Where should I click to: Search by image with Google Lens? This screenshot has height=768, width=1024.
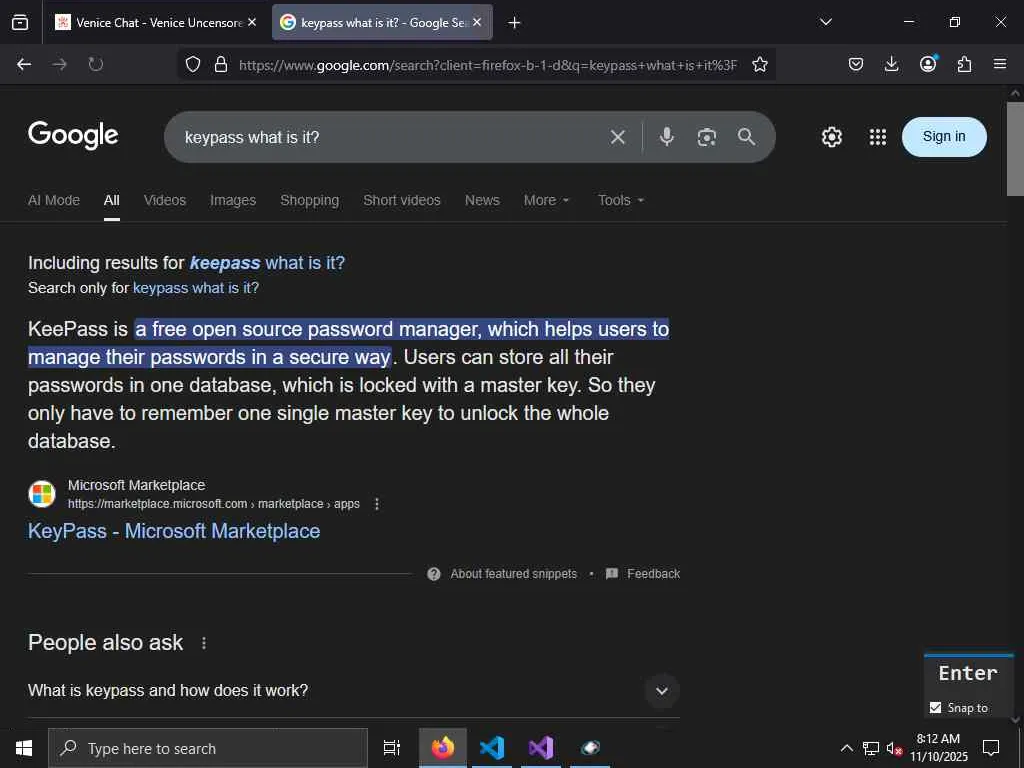[x=707, y=137]
